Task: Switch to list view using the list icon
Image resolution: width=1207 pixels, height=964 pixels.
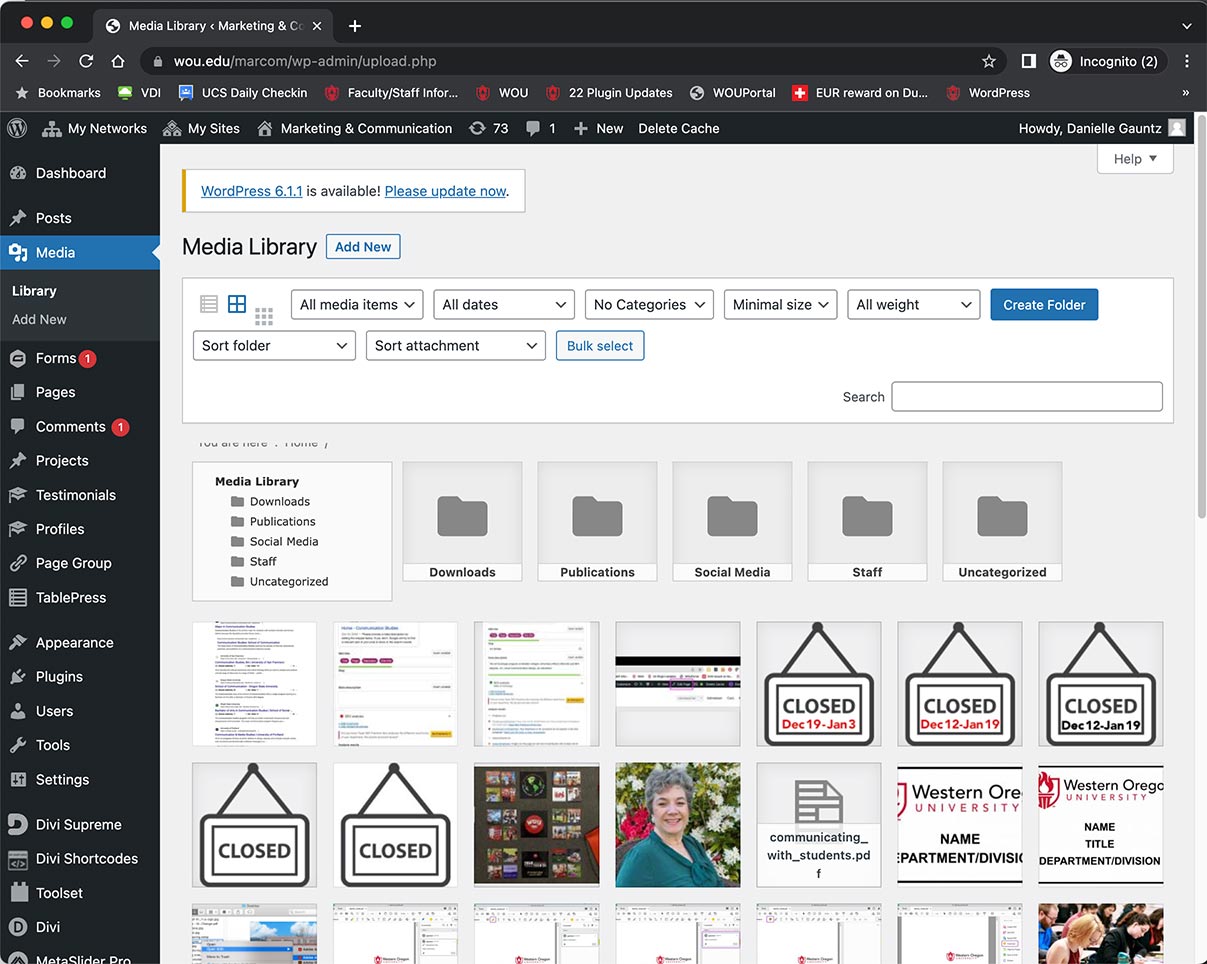Action: (x=208, y=303)
